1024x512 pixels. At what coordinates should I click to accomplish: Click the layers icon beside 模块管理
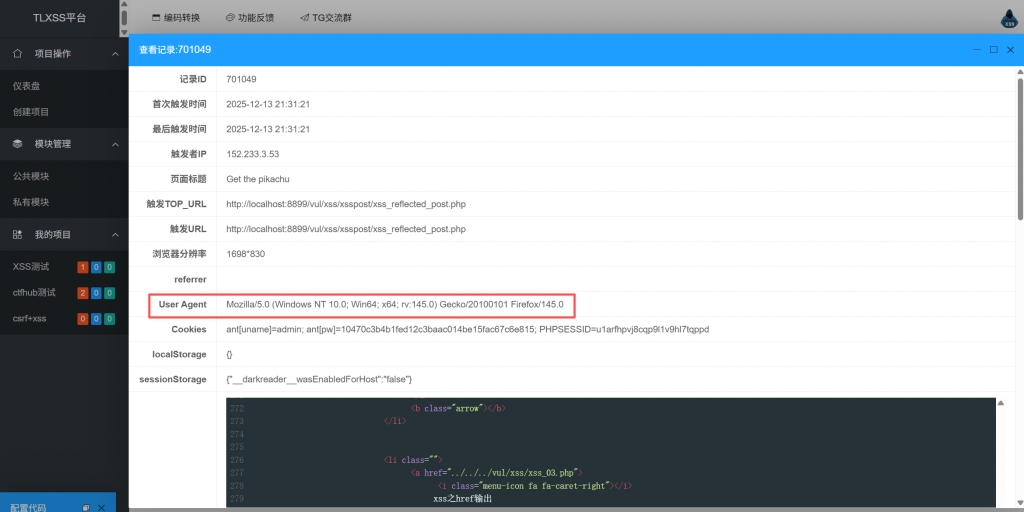(18, 144)
